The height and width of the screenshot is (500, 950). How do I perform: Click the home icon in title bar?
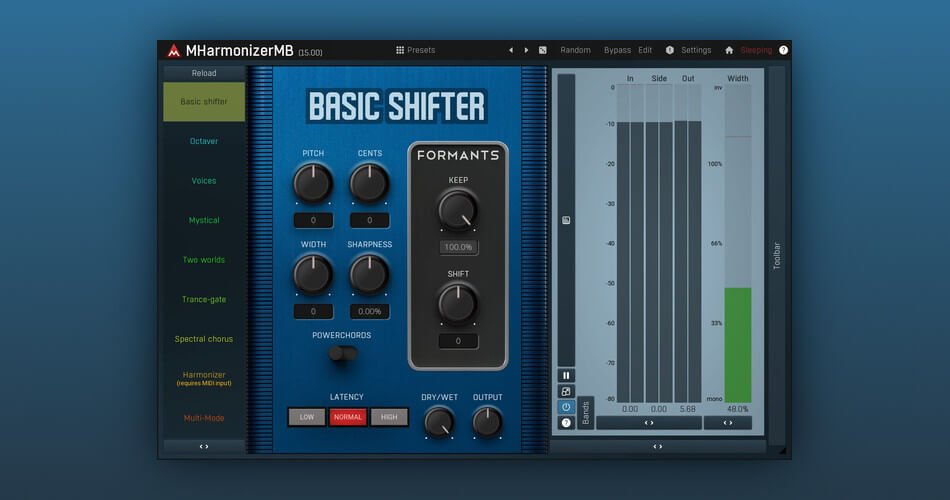pos(729,50)
